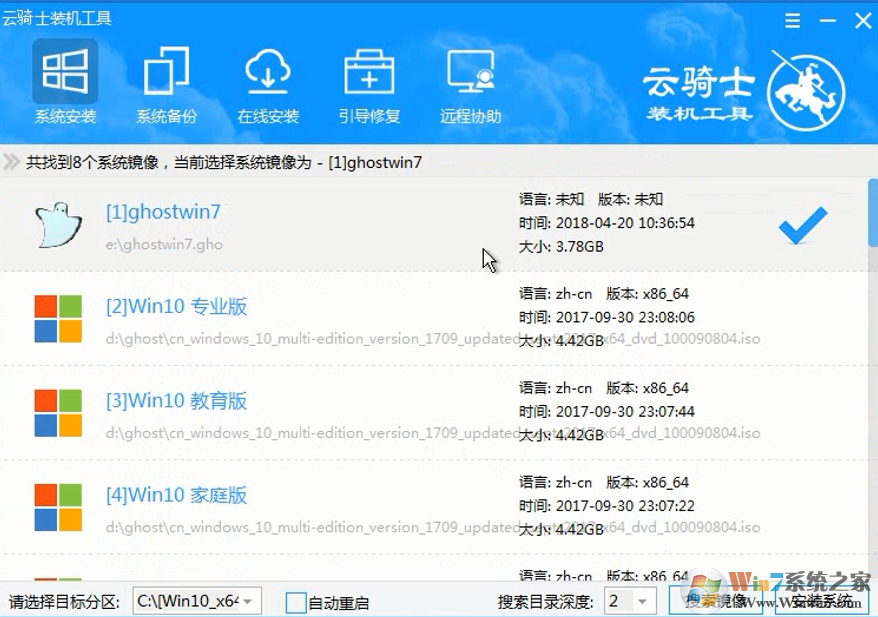This screenshot has width=878, height=617.
Task: Click the 版本: x86_64 text in Win10 专业版 row
Action: pos(647,294)
